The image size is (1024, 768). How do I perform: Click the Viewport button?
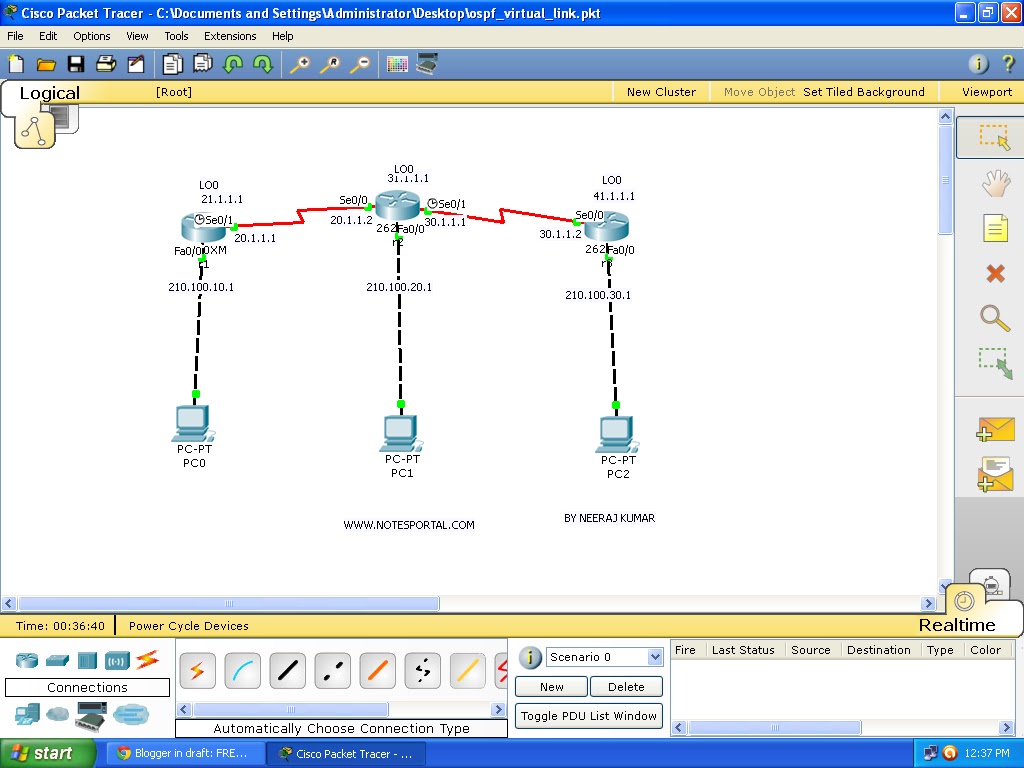pyautogui.click(x=986, y=92)
